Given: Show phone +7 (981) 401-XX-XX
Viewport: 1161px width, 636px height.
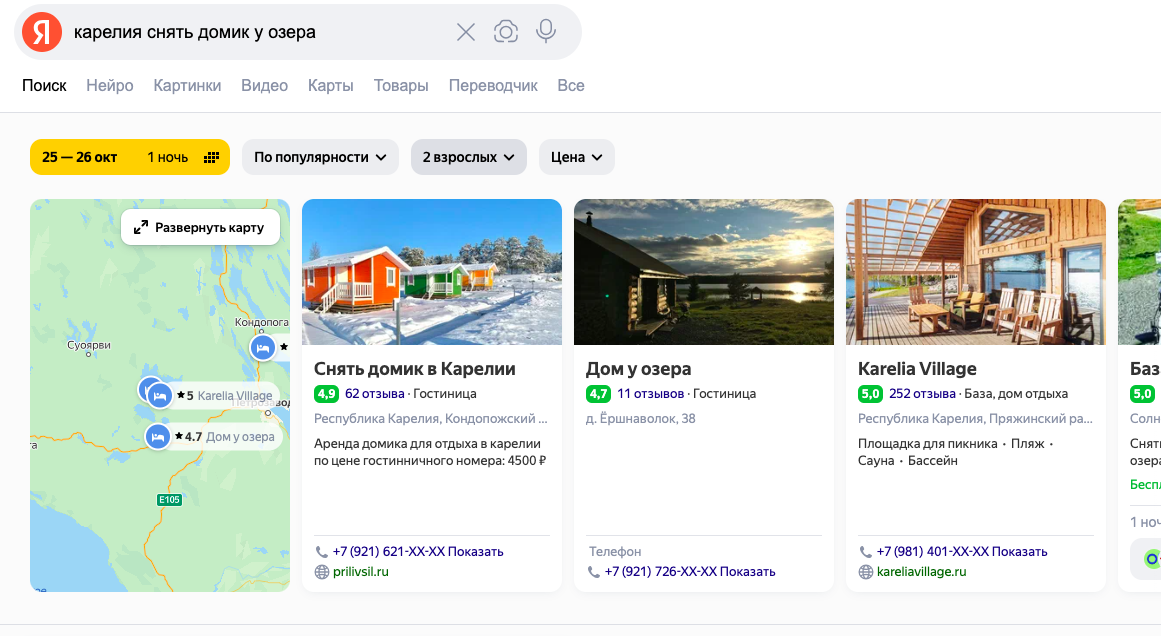Looking at the screenshot, I should point(962,552).
